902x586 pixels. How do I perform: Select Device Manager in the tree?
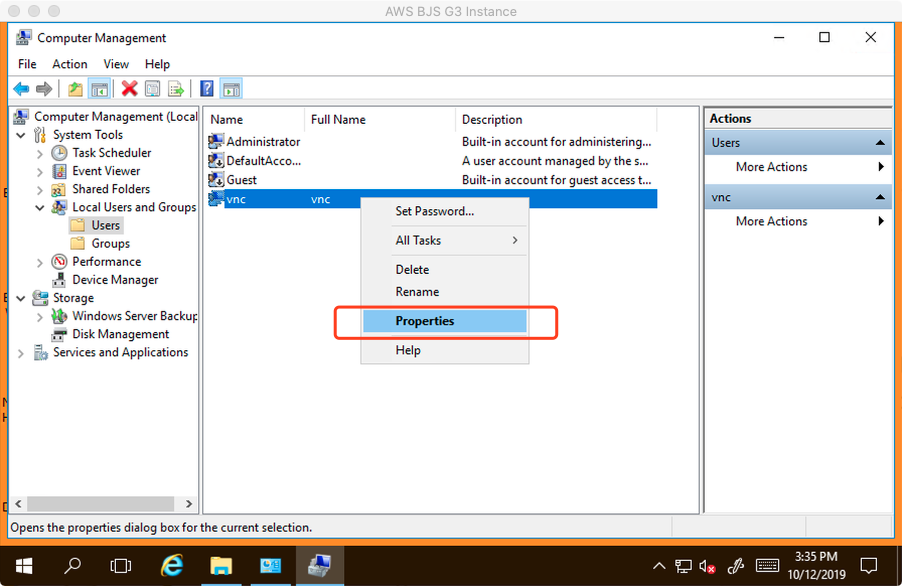tap(115, 280)
